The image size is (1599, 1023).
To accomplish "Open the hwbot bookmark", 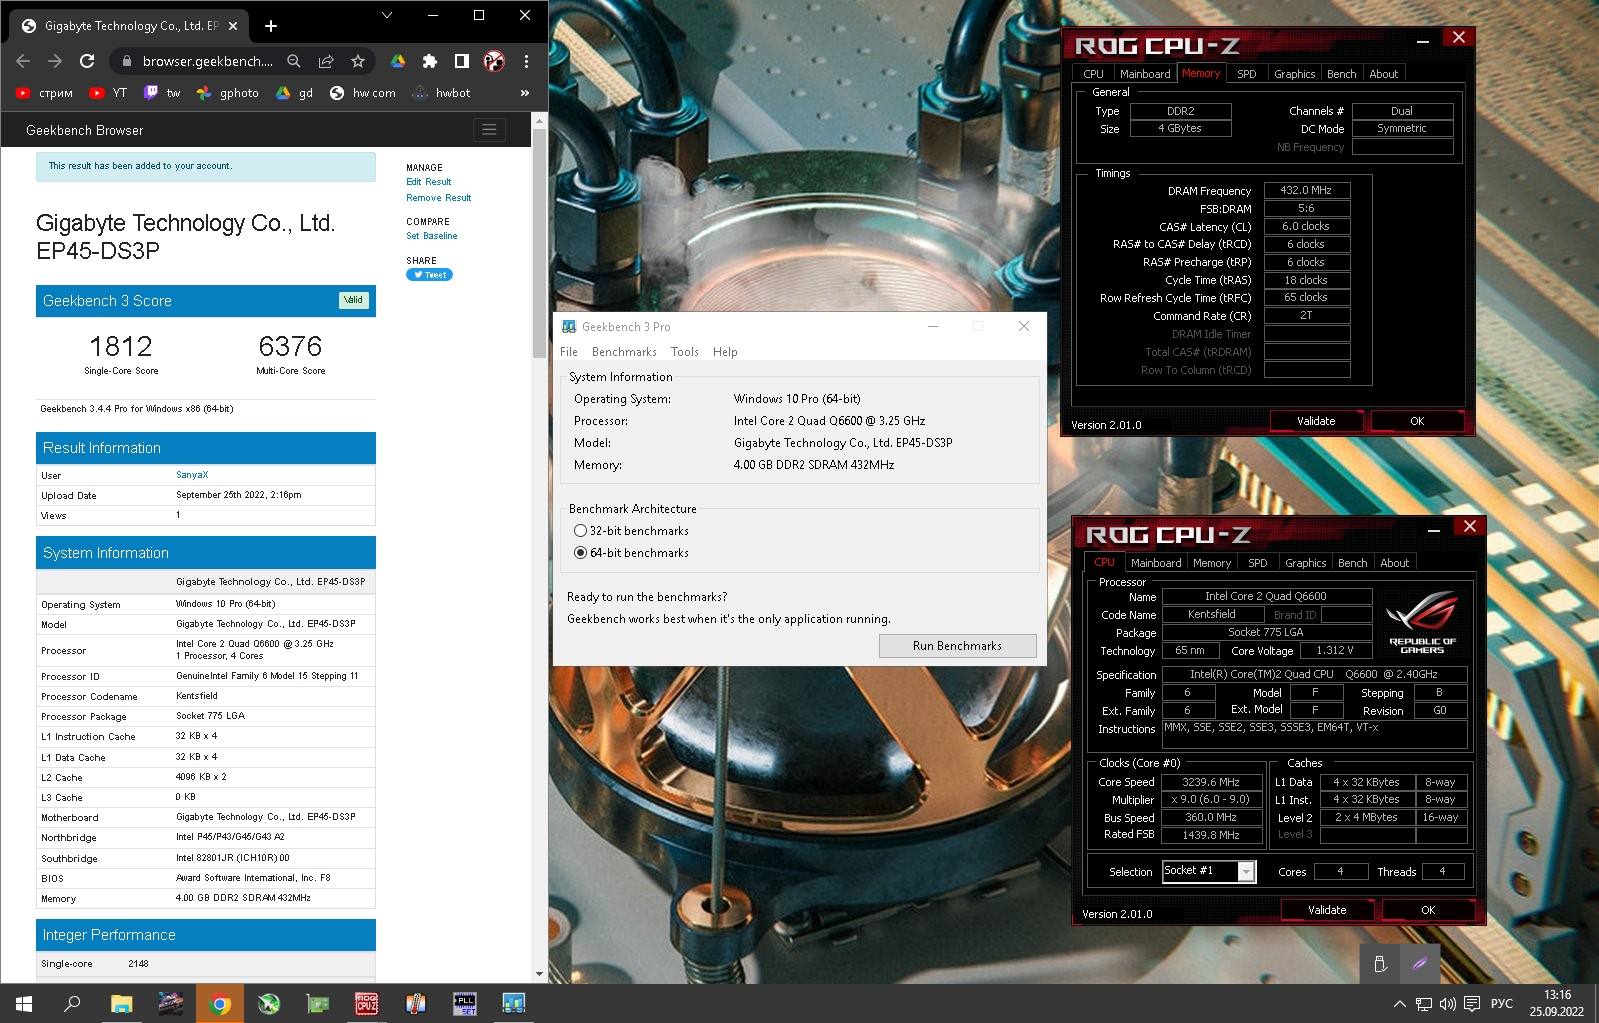I will point(441,93).
